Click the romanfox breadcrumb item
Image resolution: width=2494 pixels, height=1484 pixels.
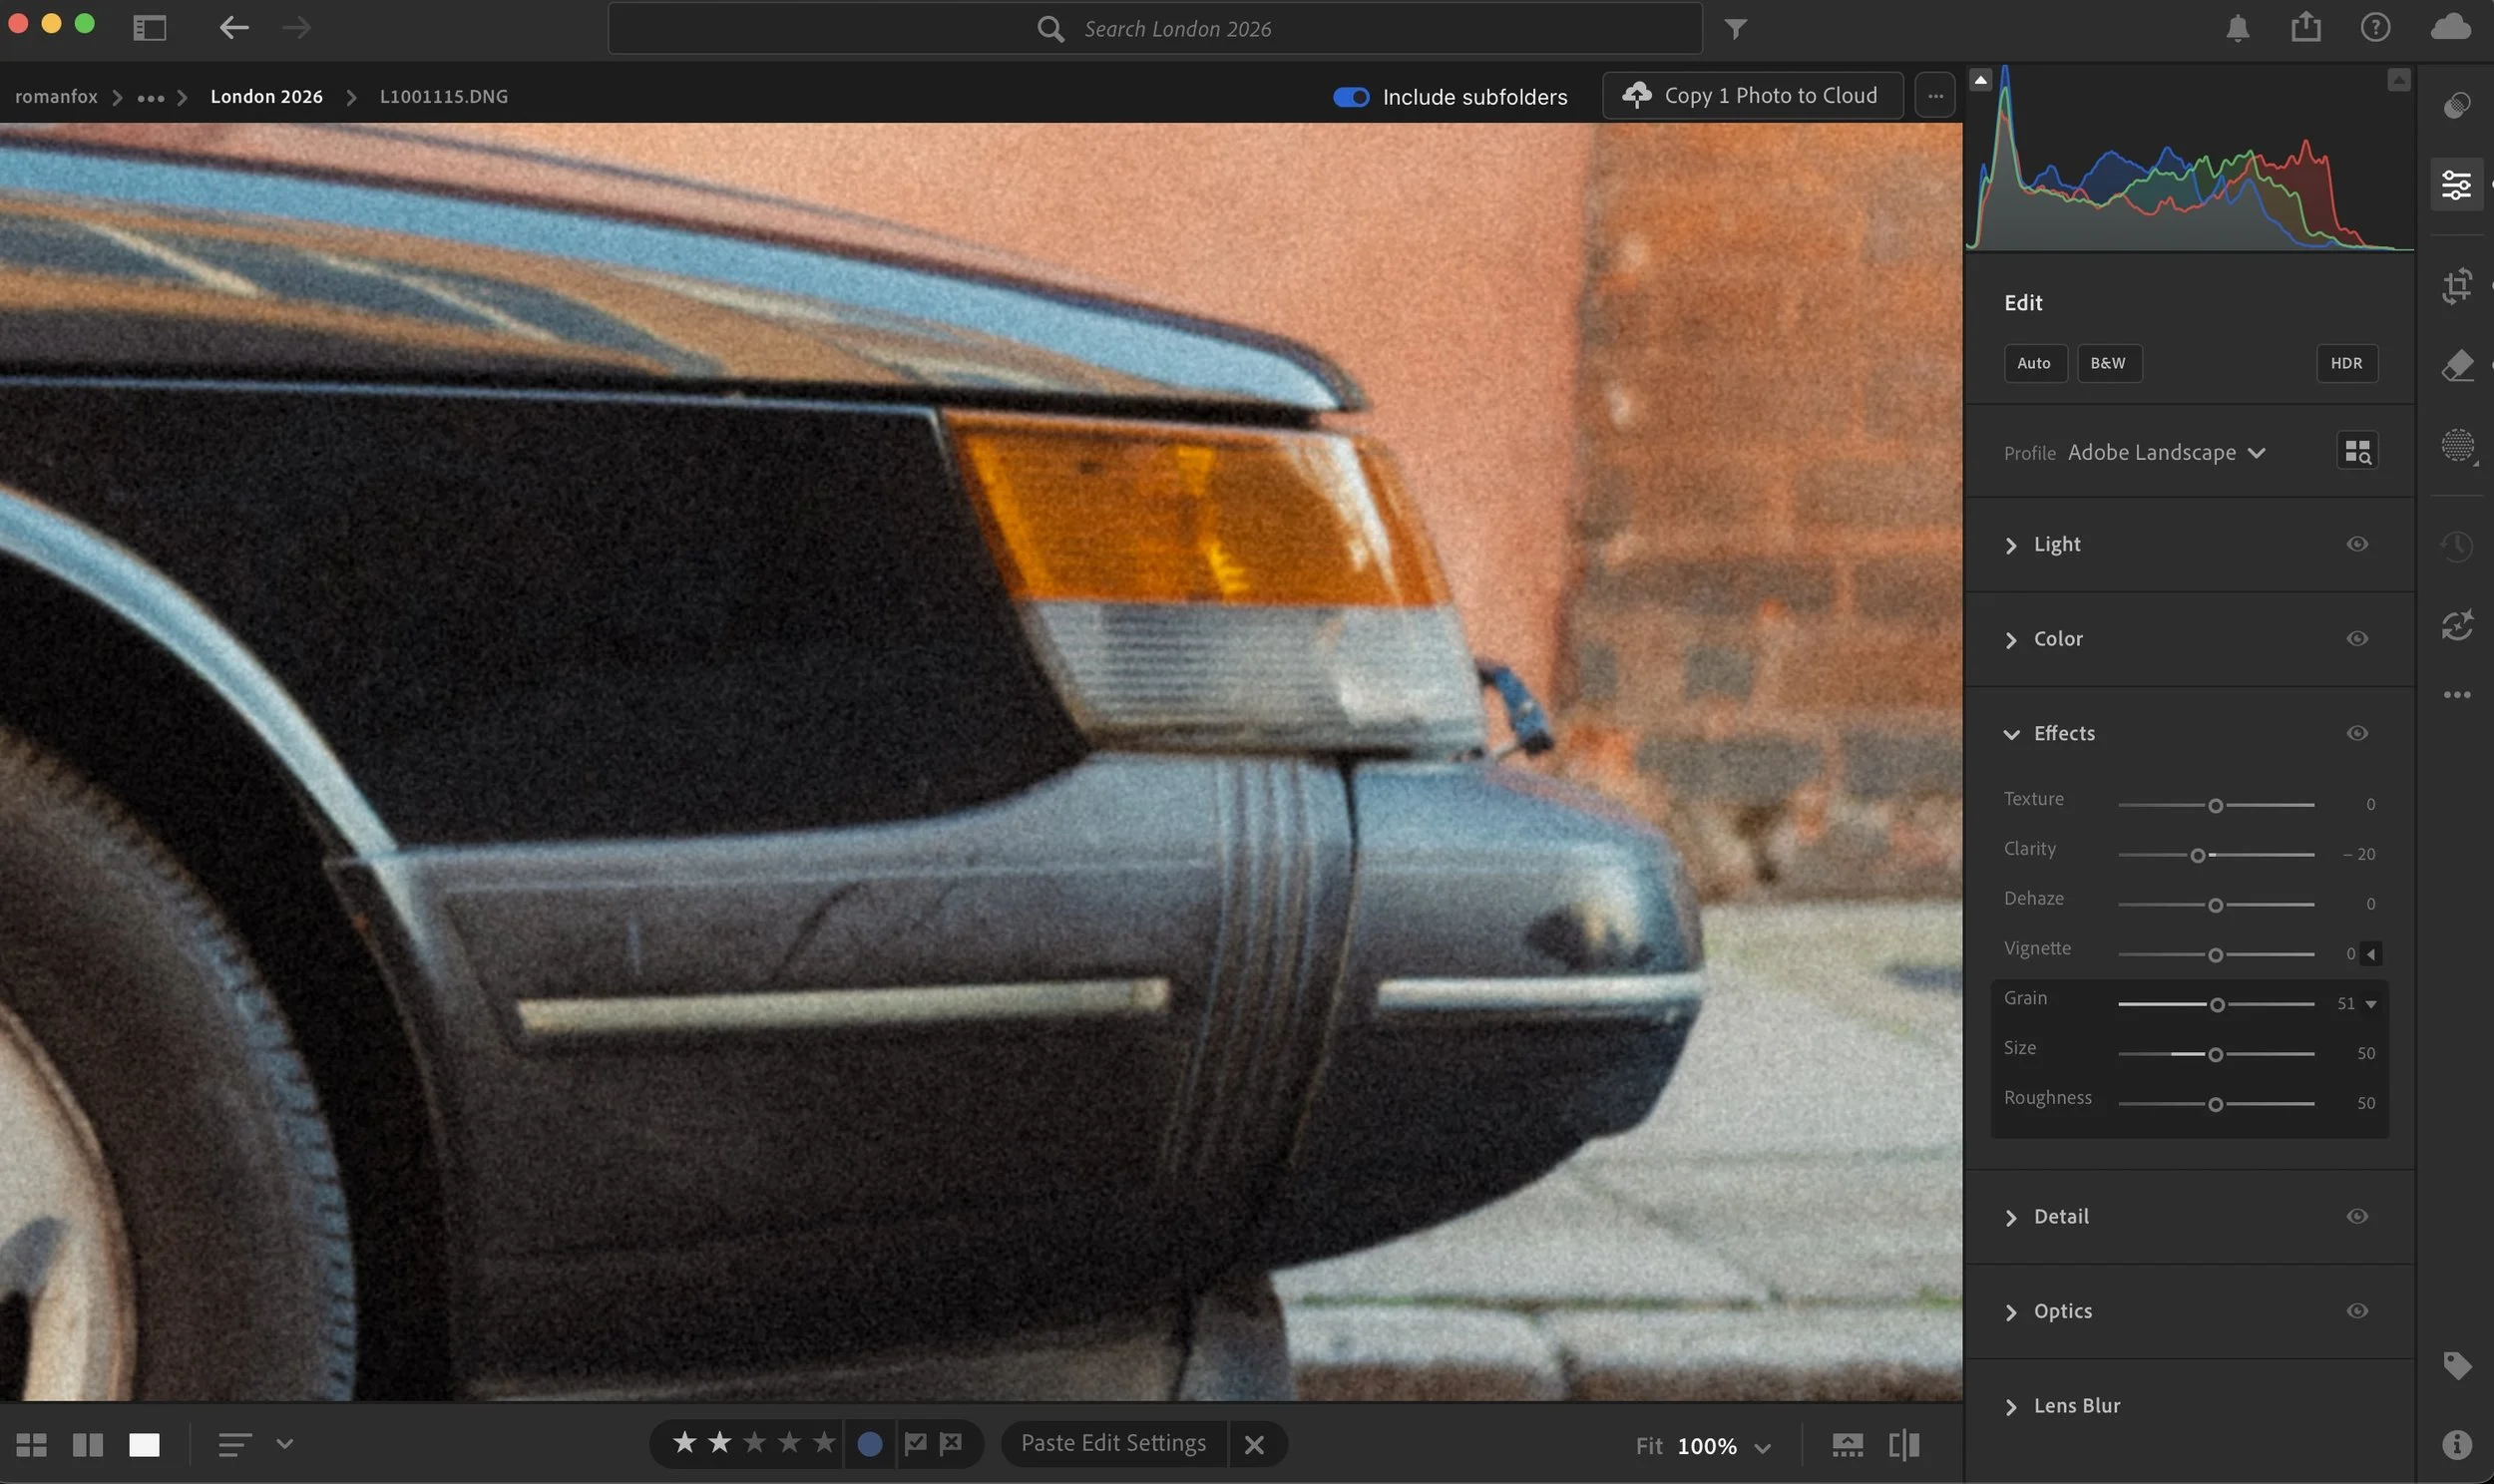(56, 97)
